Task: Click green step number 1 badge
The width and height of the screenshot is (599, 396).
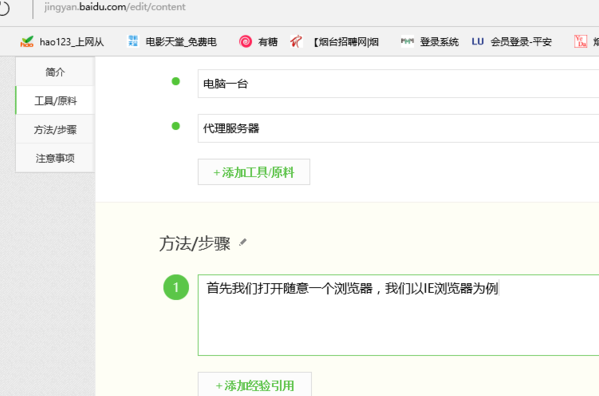Action: click(x=176, y=287)
